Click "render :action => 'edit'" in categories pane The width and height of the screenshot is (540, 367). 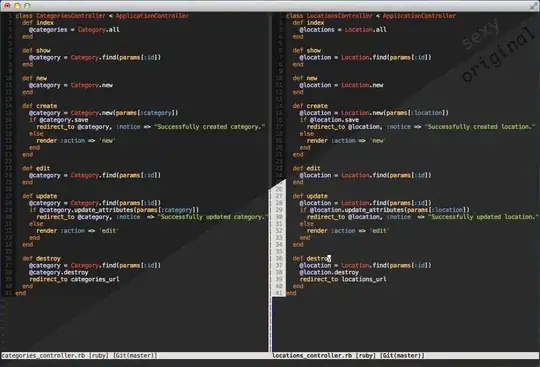coord(78,231)
